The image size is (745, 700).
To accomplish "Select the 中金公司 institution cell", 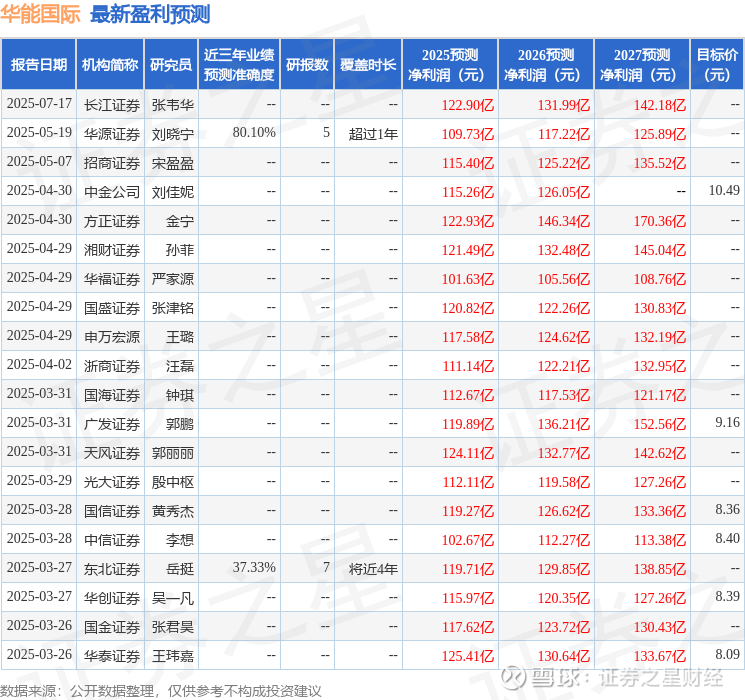I will 112,192.
